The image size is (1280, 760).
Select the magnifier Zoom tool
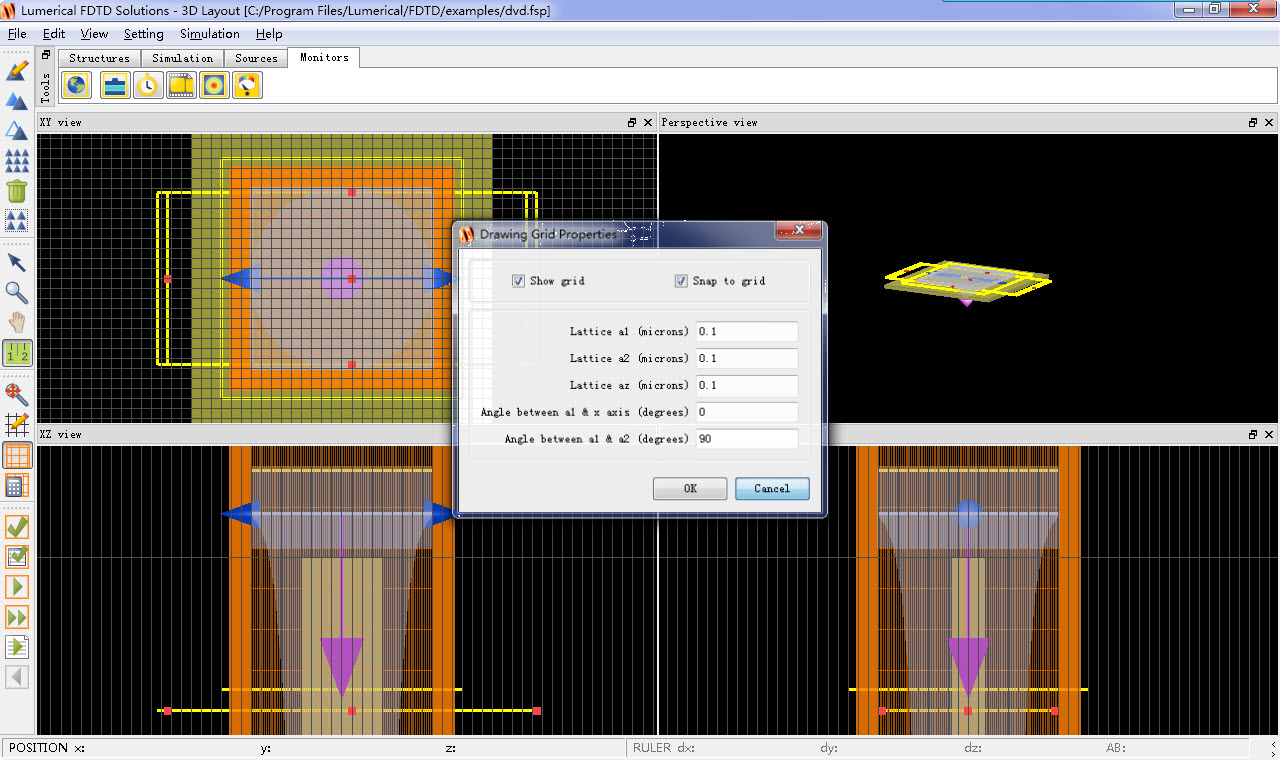(17, 293)
